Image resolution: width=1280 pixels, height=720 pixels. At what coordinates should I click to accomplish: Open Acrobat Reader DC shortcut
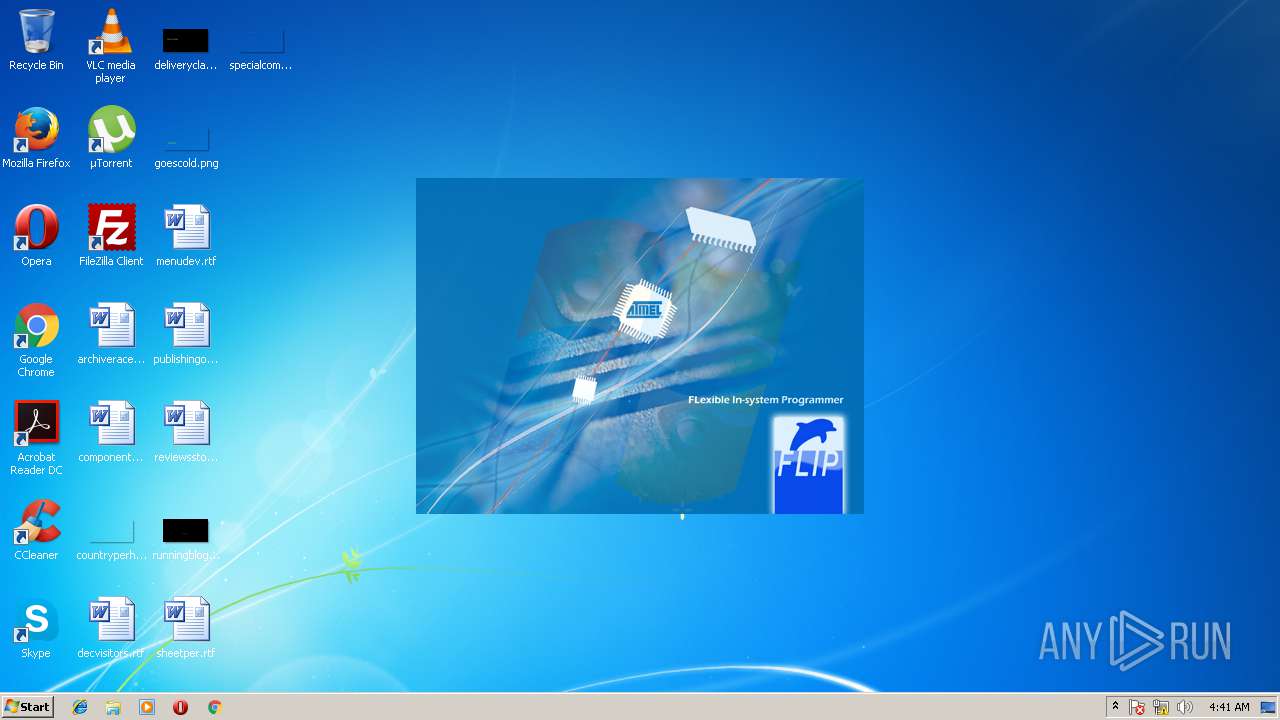[x=36, y=438]
